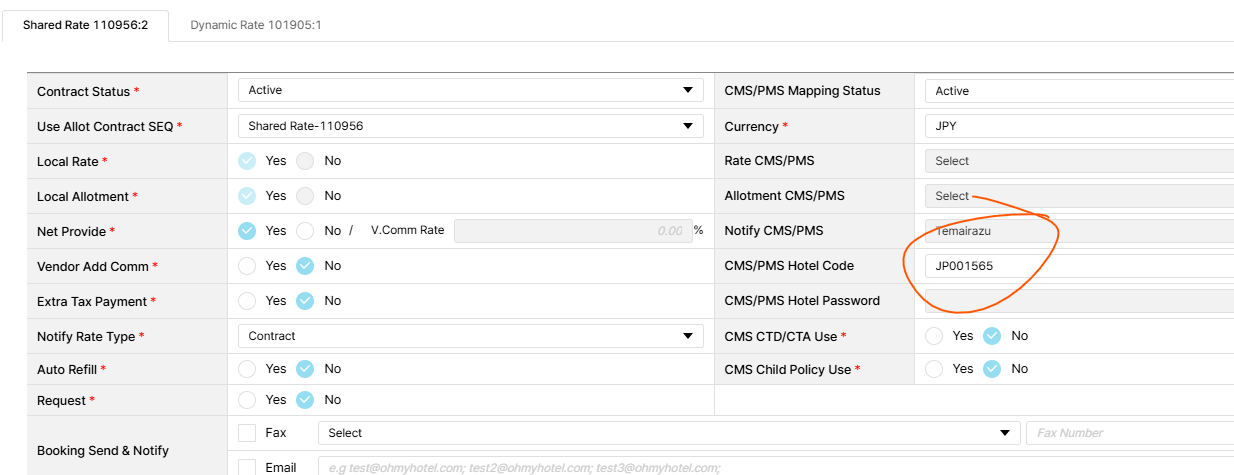This screenshot has height=475, width=1234.
Task: Open Notify Rate Type dropdown
Action: [x=687, y=336]
